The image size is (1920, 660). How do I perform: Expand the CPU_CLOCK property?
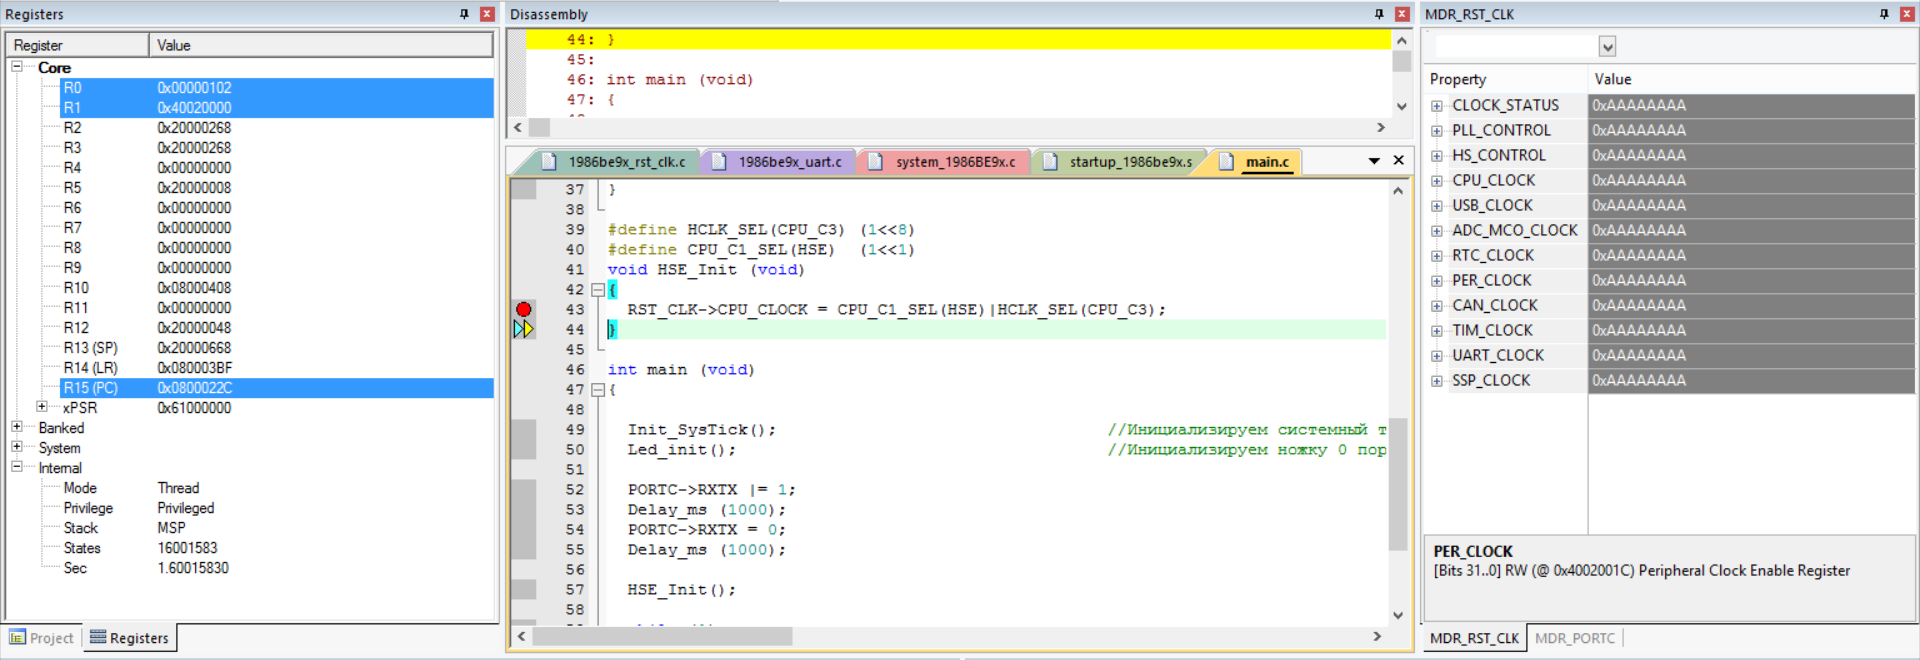pyautogui.click(x=1437, y=181)
